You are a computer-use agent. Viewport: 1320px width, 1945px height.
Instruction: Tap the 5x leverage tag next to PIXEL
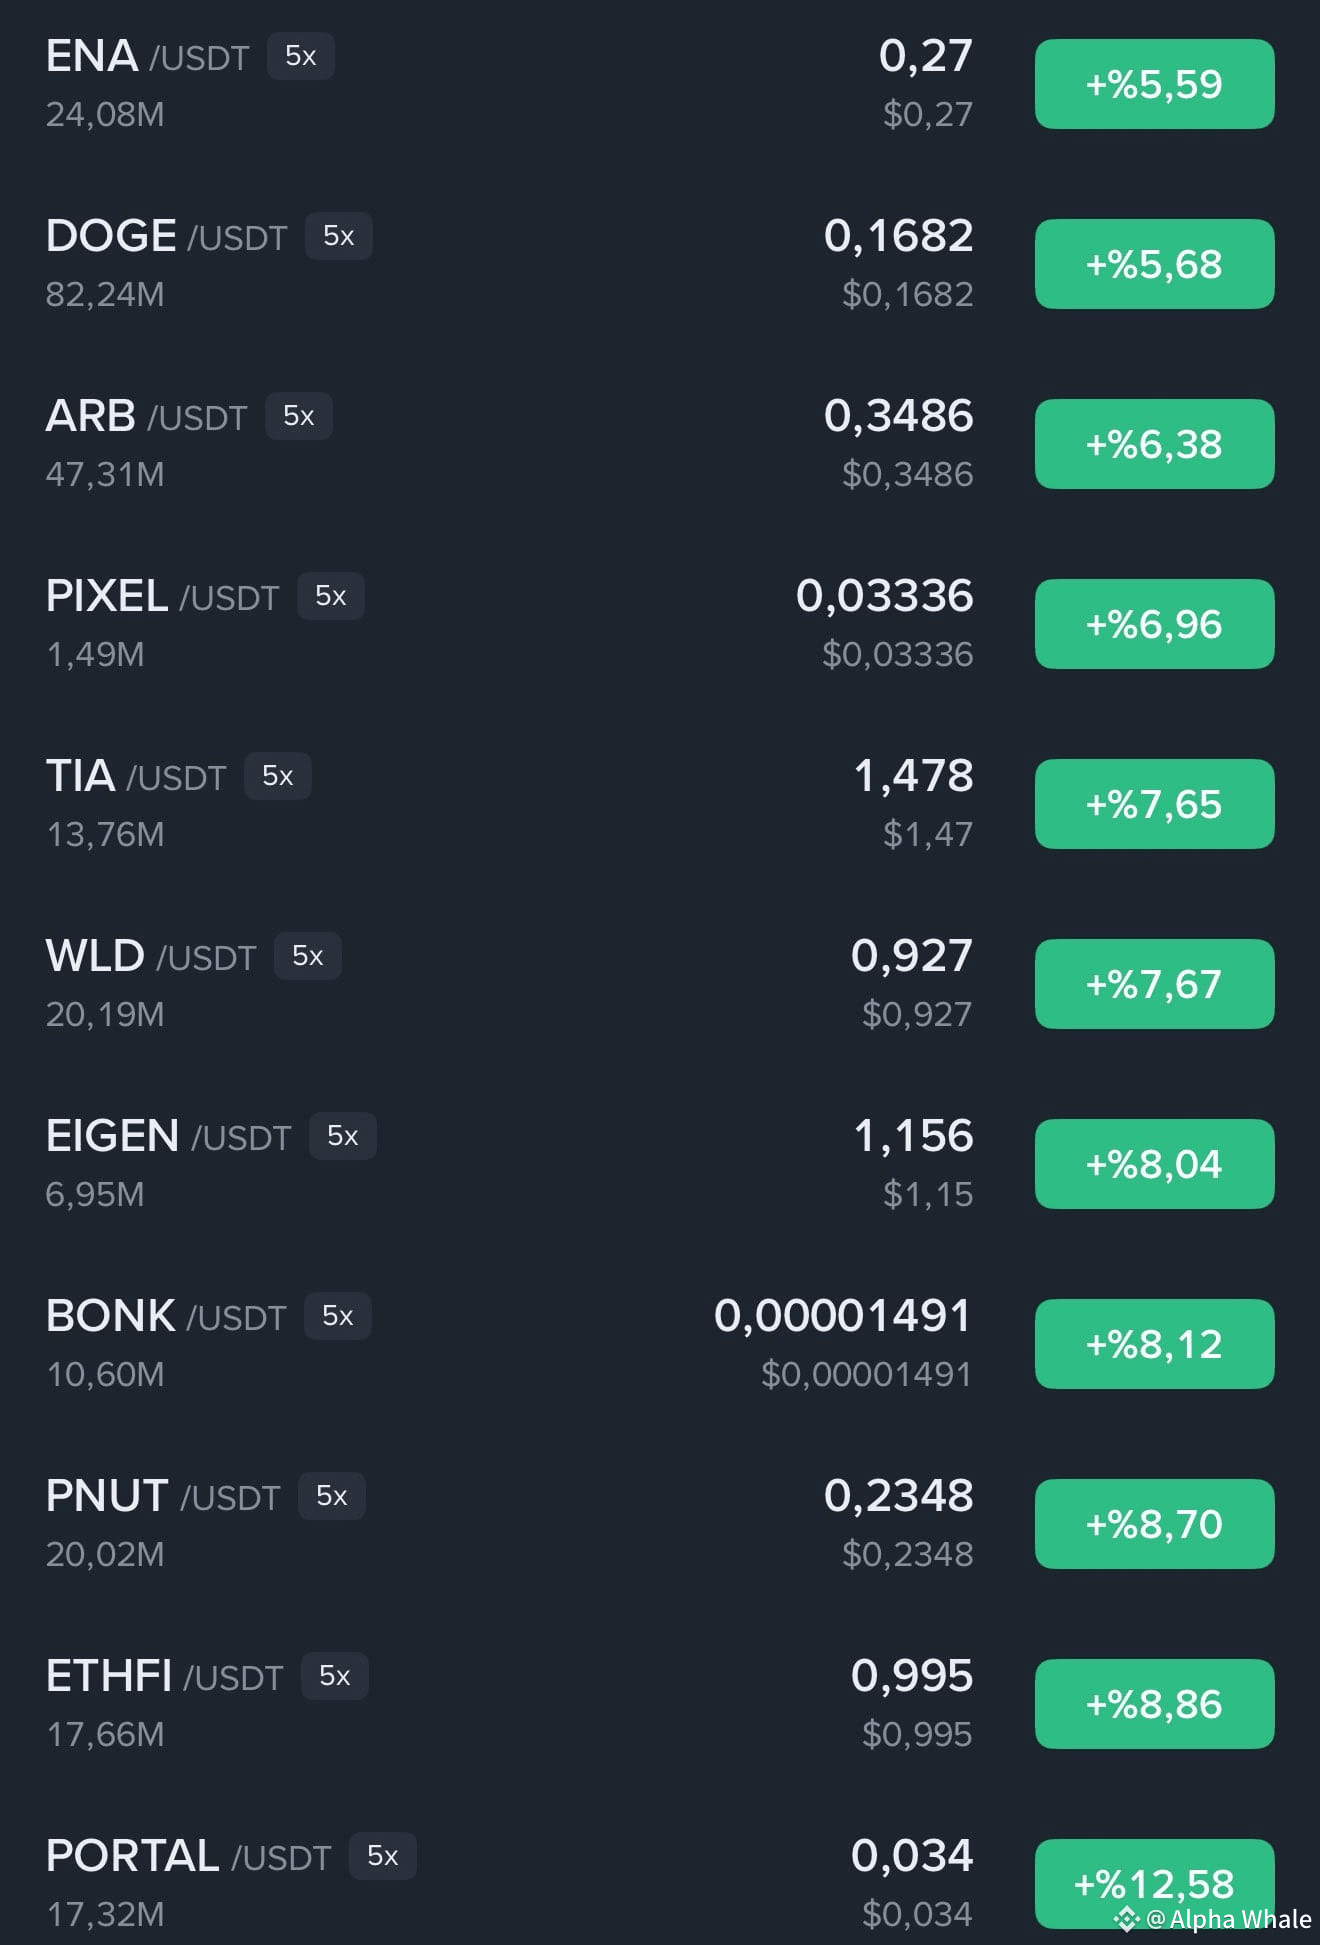pyautogui.click(x=331, y=596)
